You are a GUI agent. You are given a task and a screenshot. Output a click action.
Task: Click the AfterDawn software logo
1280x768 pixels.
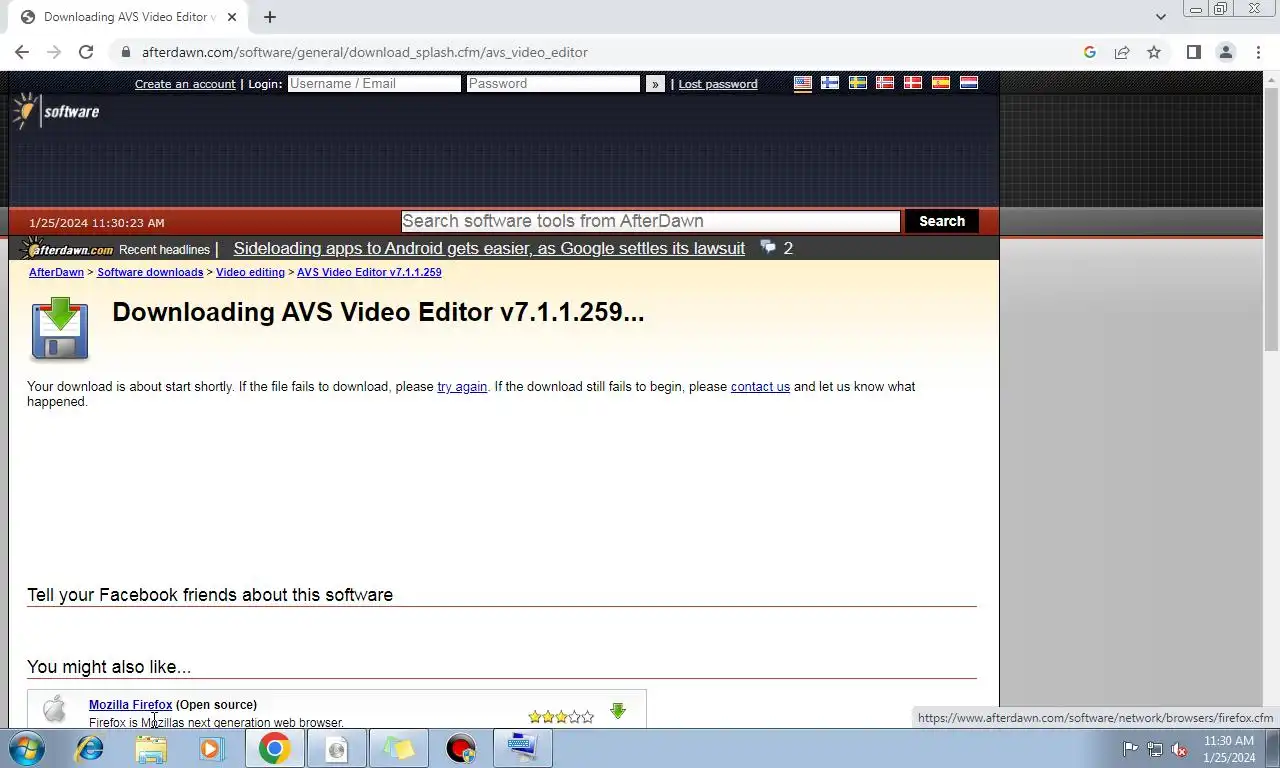click(56, 111)
